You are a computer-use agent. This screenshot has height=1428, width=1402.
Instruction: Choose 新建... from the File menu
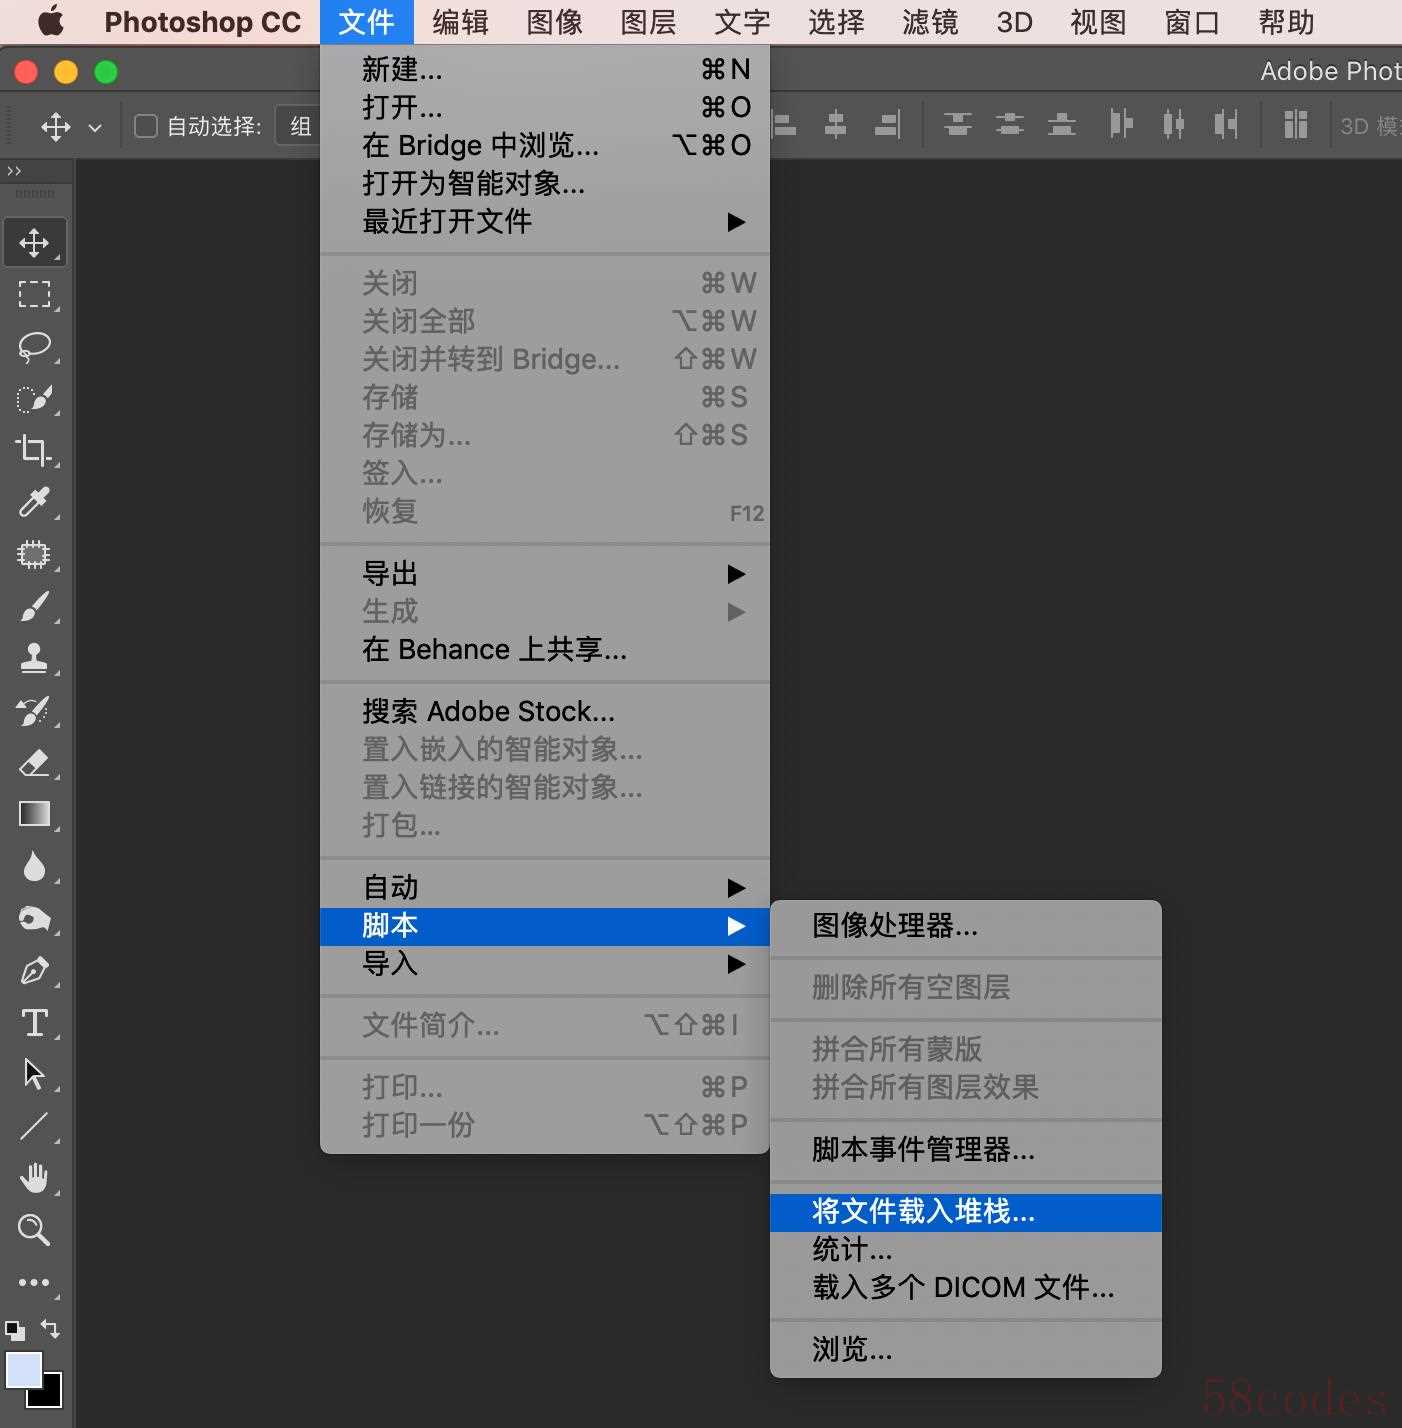[545, 70]
